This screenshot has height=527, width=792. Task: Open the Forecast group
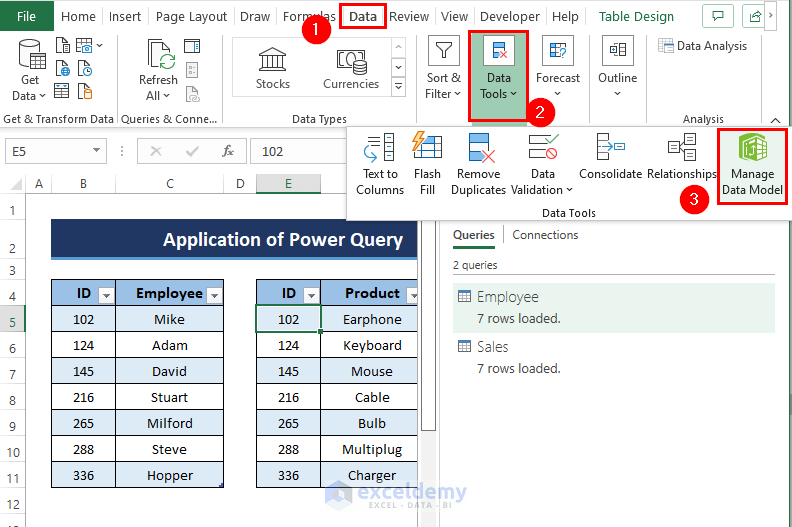(558, 68)
